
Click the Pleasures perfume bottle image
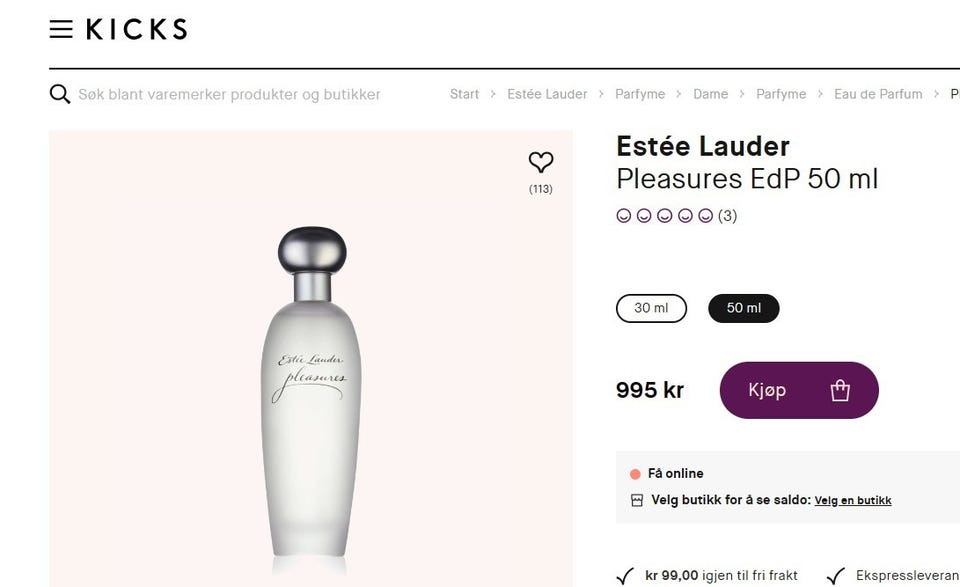coord(311,392)
